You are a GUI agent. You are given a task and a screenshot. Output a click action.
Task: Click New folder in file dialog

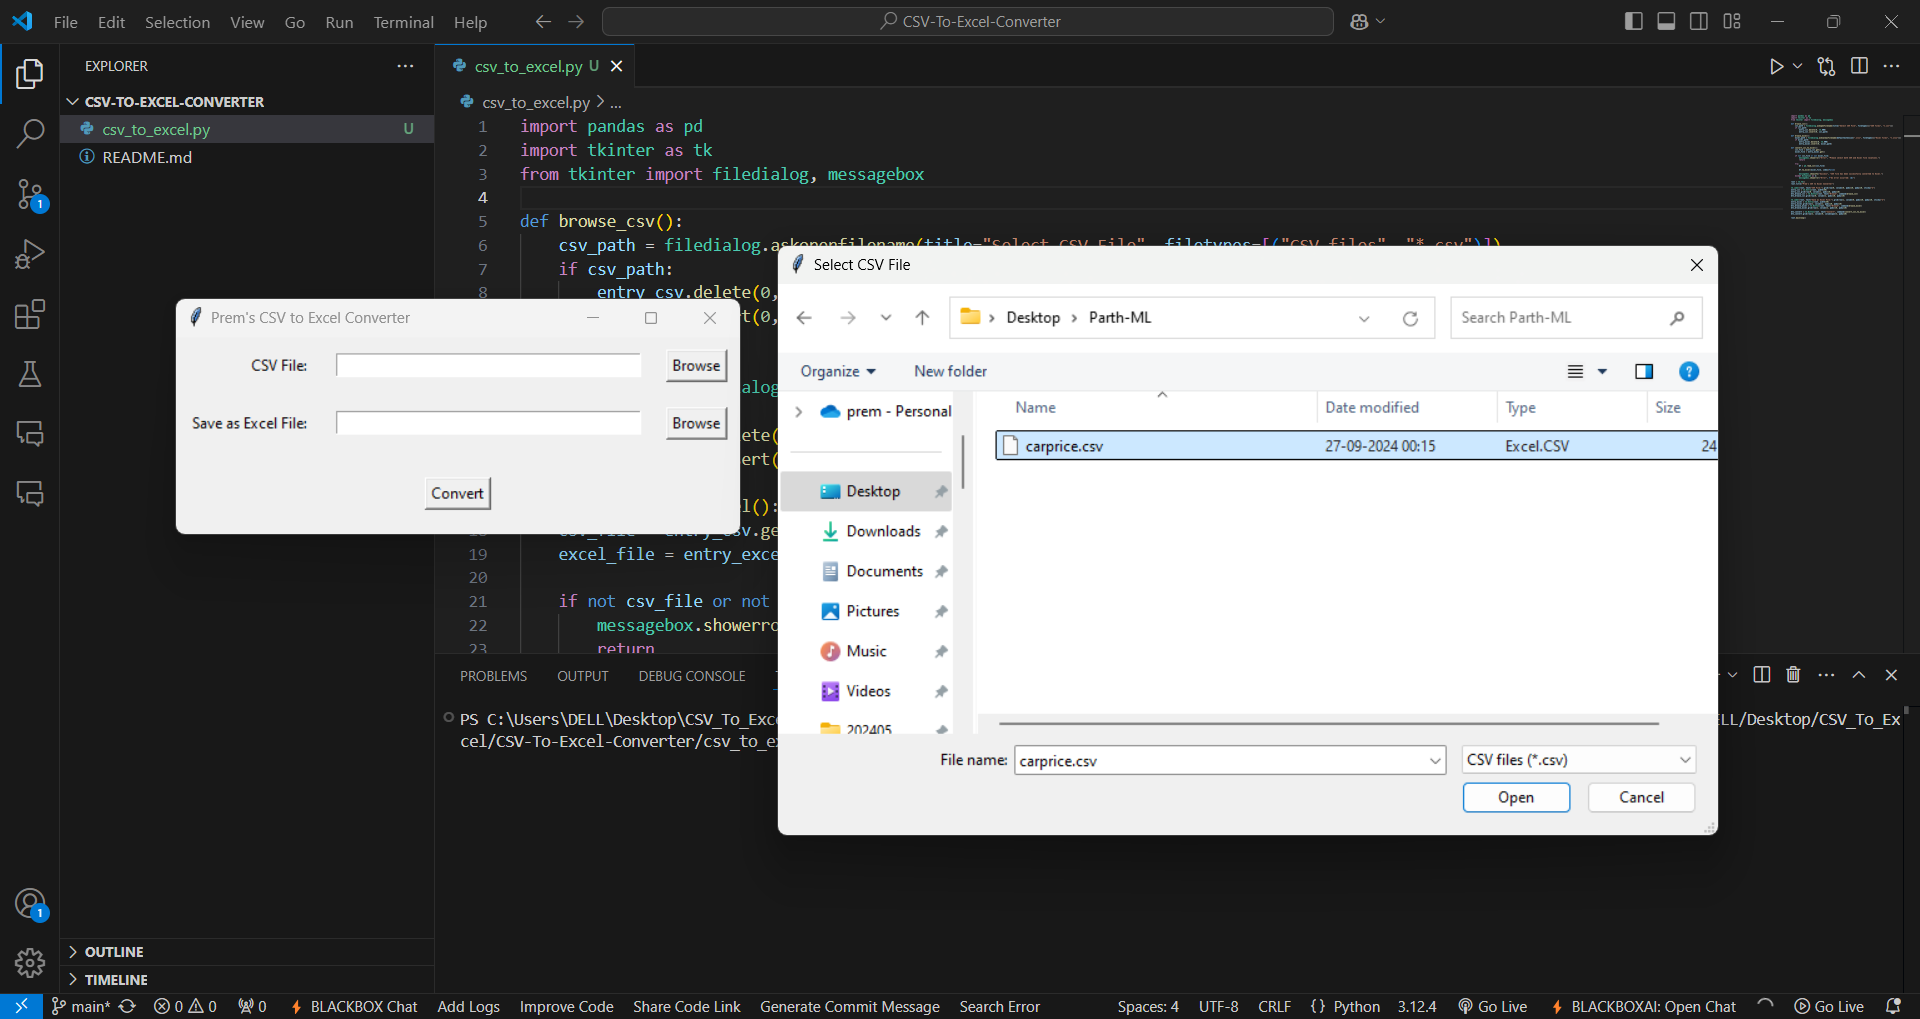[950, 371]
